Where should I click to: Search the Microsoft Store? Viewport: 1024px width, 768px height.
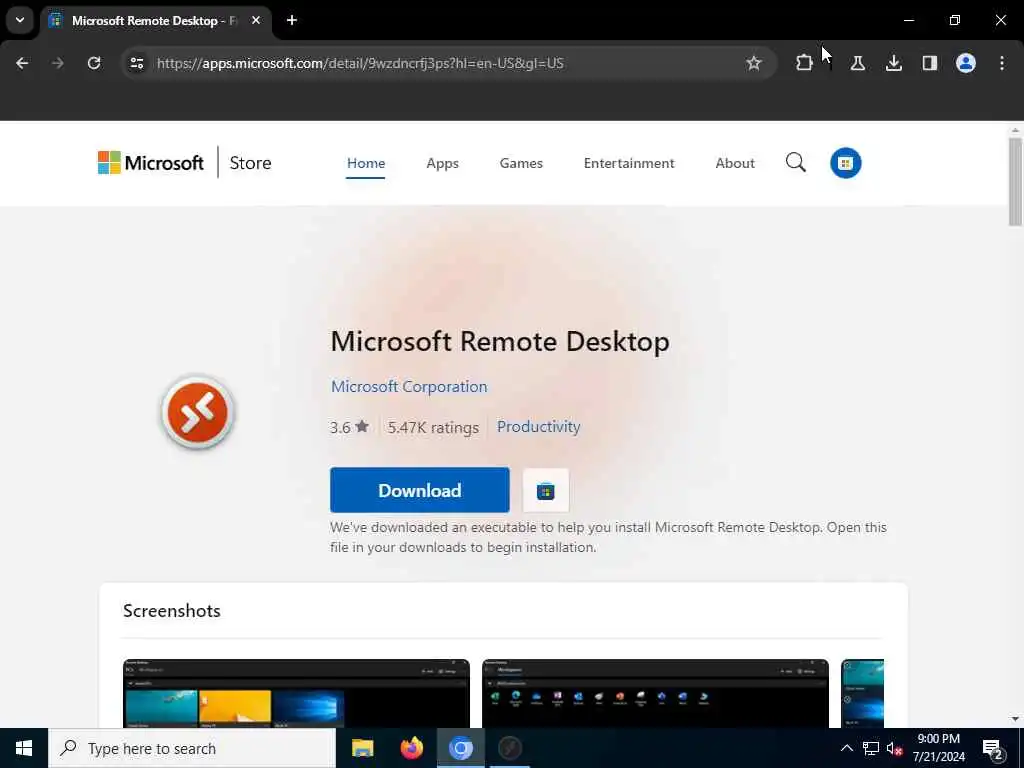click(795, 163)
